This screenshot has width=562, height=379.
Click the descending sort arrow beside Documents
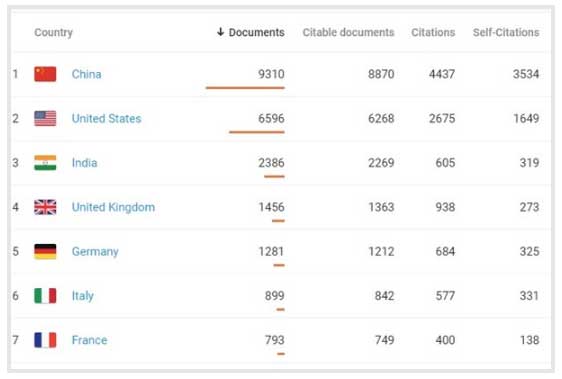(220, 32)
